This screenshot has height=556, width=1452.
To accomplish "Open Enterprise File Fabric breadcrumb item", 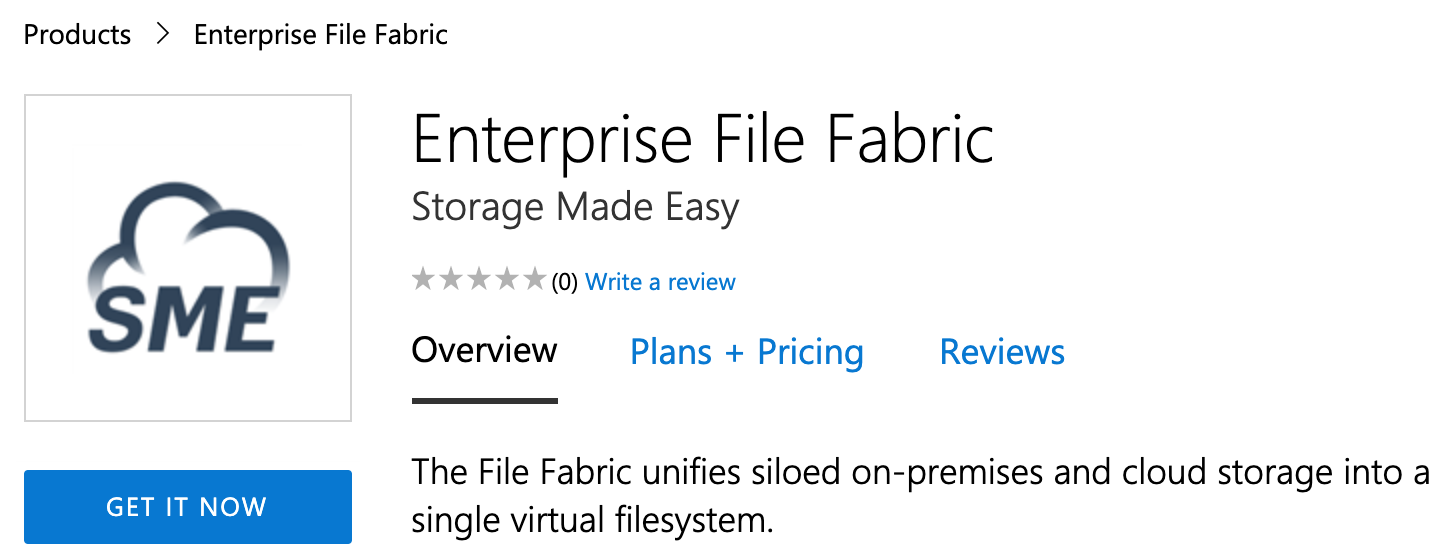I will point(321,35).
